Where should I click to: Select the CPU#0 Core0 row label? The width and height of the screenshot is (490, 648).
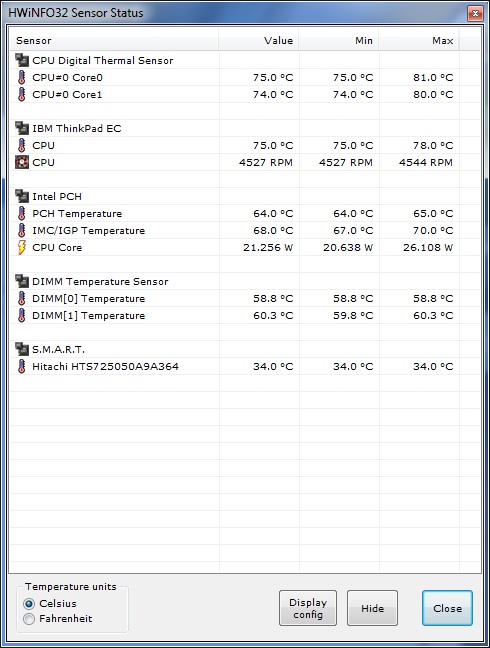pos(67,78)
